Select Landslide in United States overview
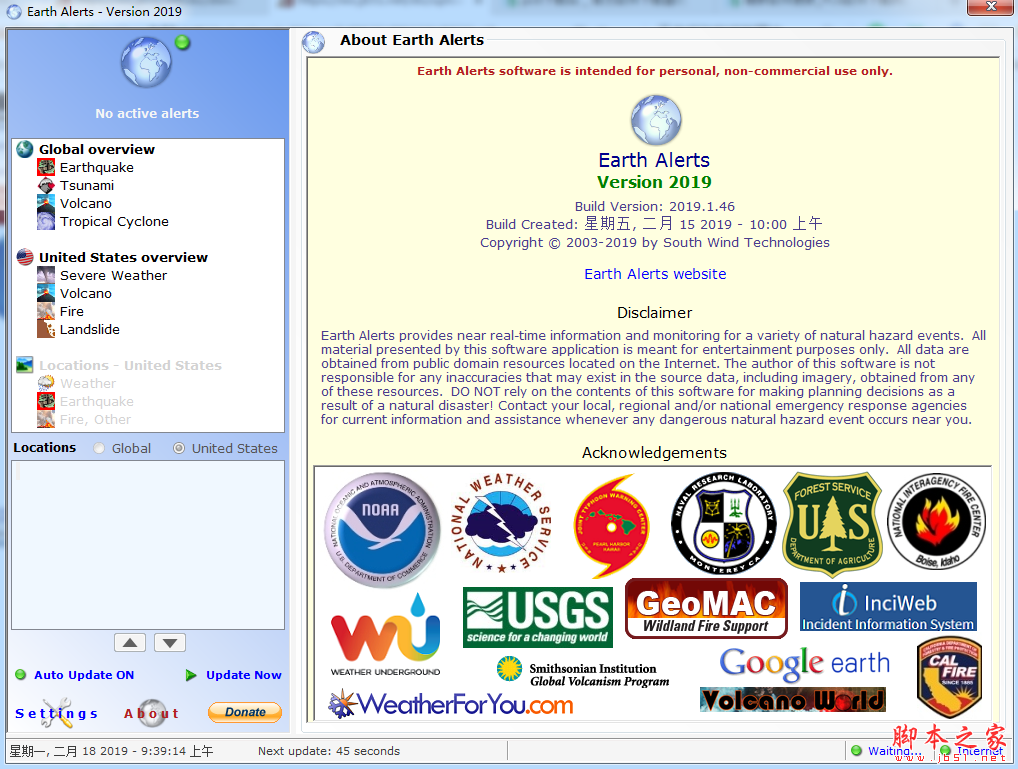 coord(90,329)
